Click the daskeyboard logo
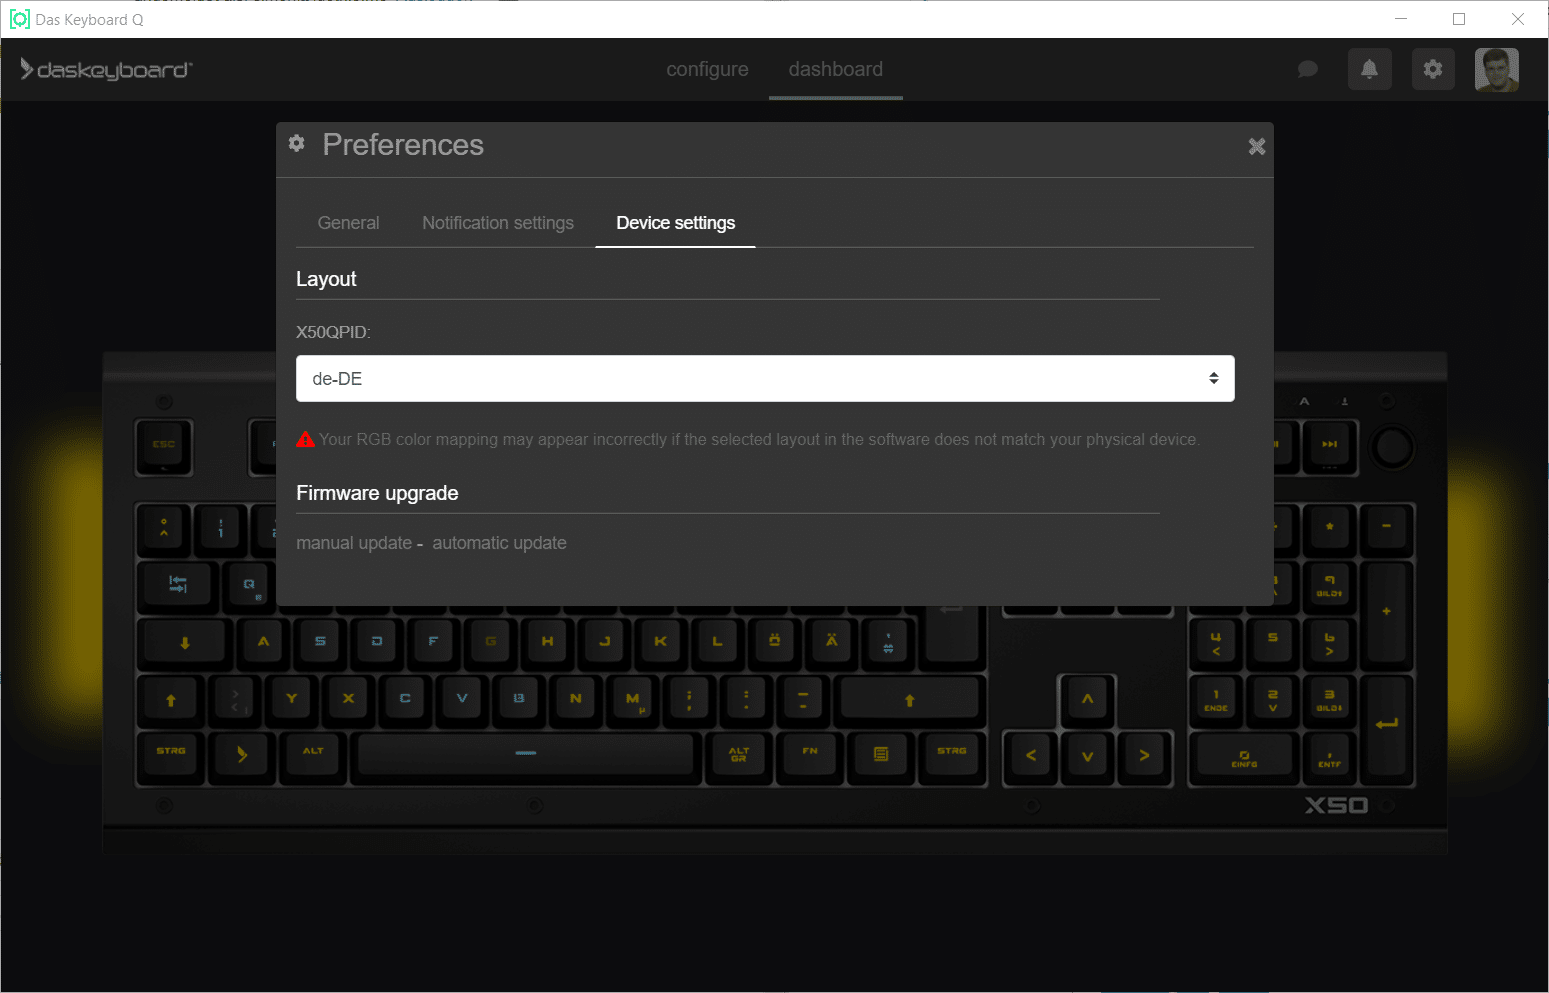Viewport: 1549px width, 993px height. click(106, 69)
